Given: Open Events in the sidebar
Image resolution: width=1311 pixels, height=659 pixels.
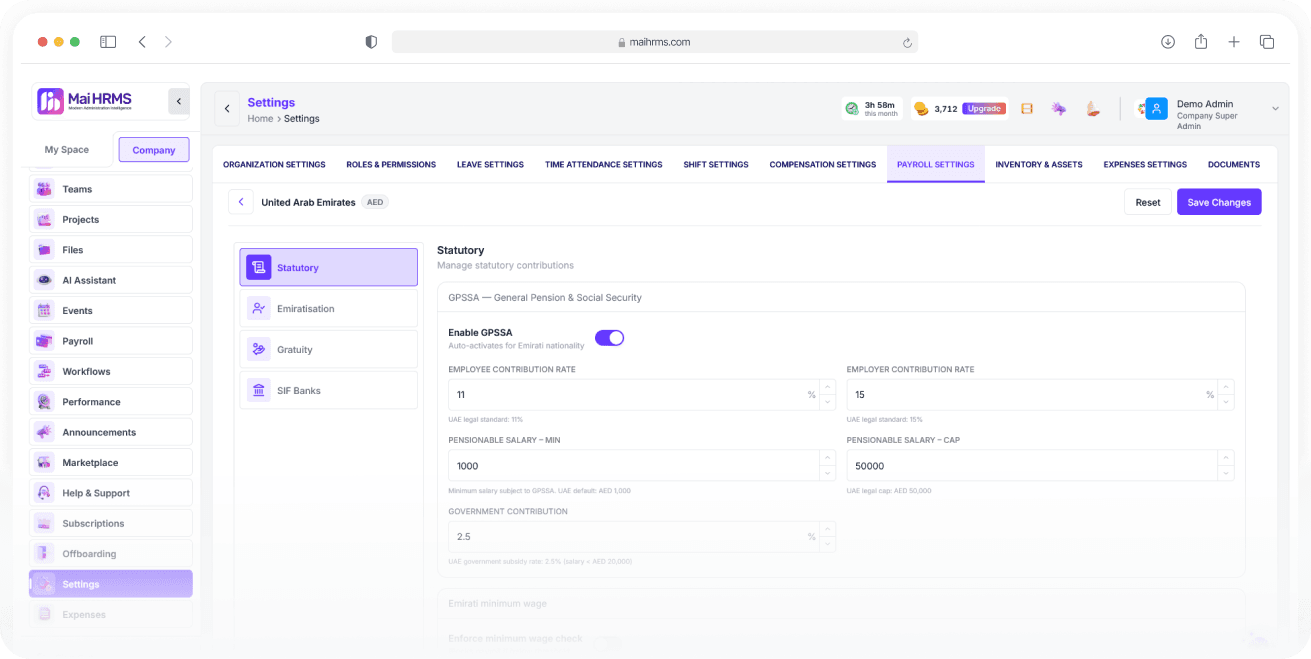Looking at the screenshot, I should [111, 311].
